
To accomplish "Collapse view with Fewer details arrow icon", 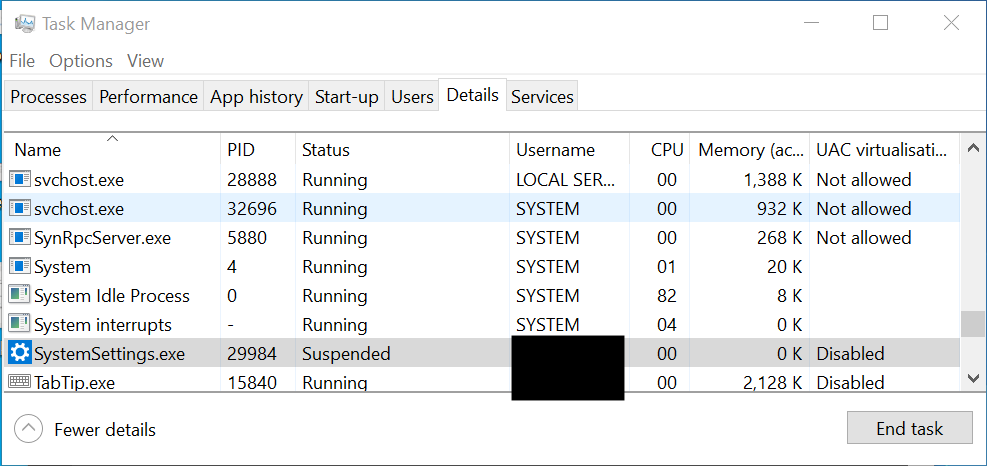I will 28,429.
